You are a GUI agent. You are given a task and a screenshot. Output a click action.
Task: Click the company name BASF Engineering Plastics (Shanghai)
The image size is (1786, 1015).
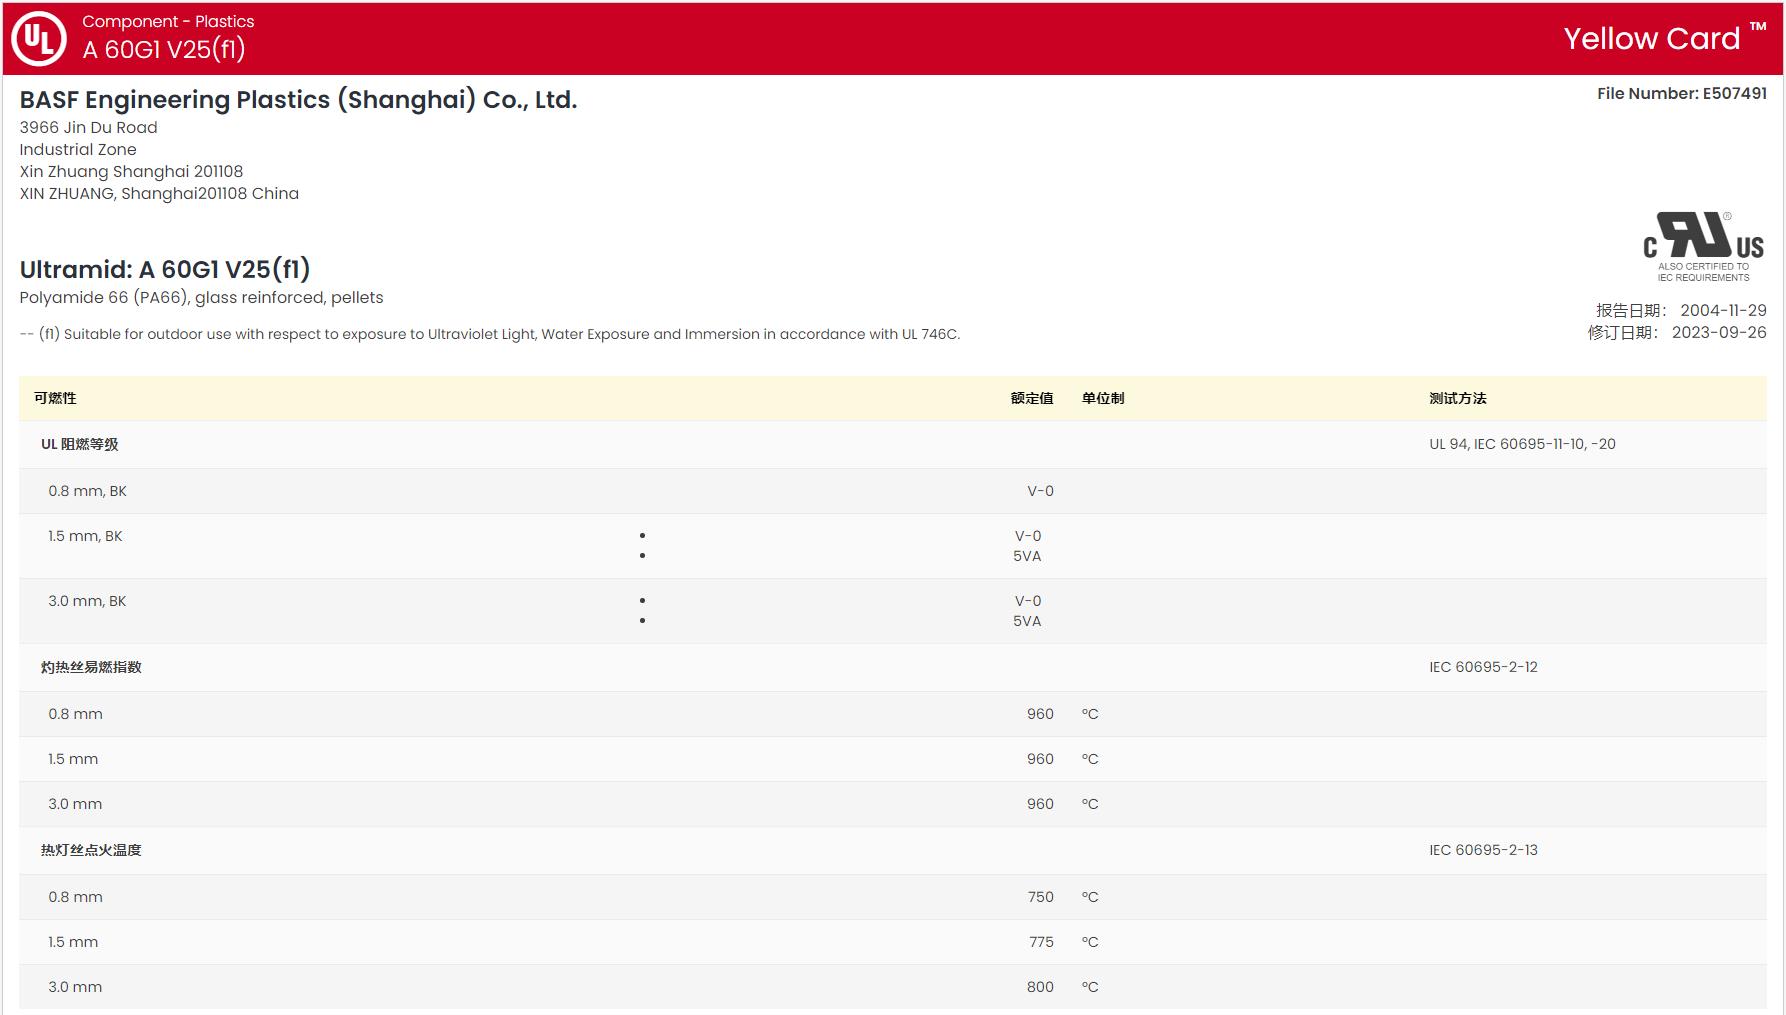coord(298,100)
